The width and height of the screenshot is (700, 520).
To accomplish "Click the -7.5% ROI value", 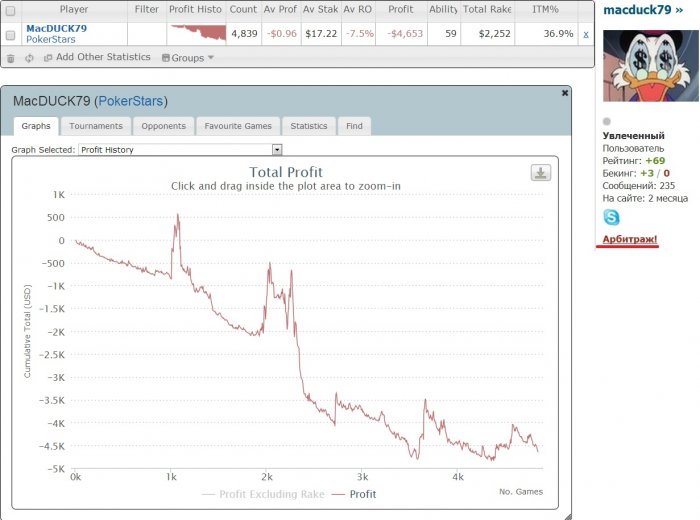I will 359,33.
